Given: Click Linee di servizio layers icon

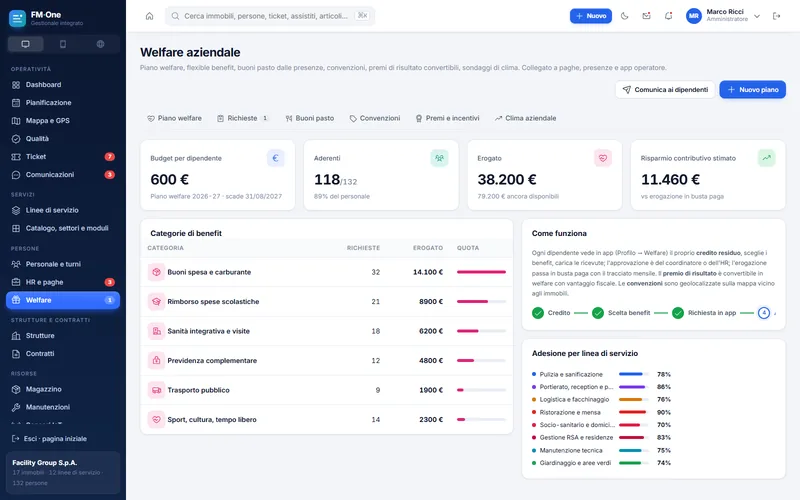Looking at the screenshot, I should 16,210.
